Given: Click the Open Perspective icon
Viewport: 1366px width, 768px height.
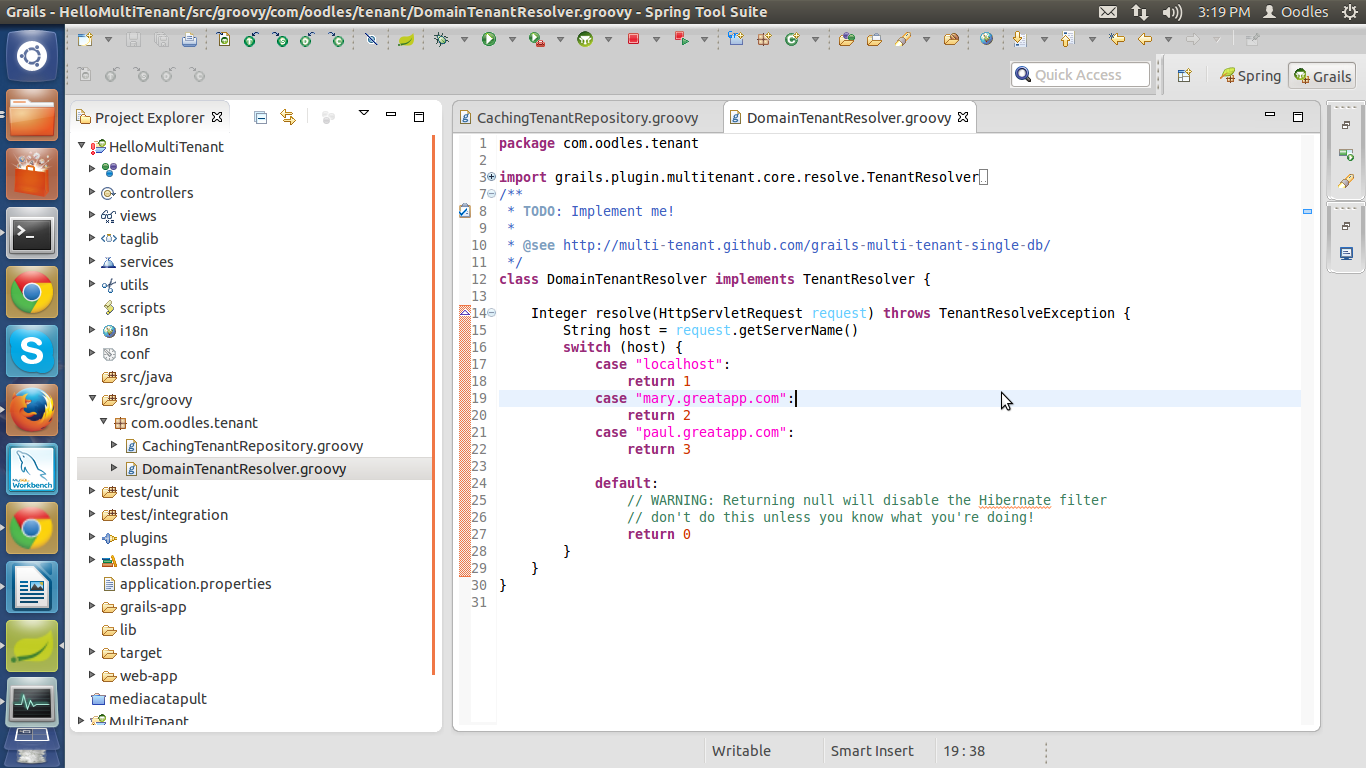Looking at the screenshot, I should tap(1184, 76).
